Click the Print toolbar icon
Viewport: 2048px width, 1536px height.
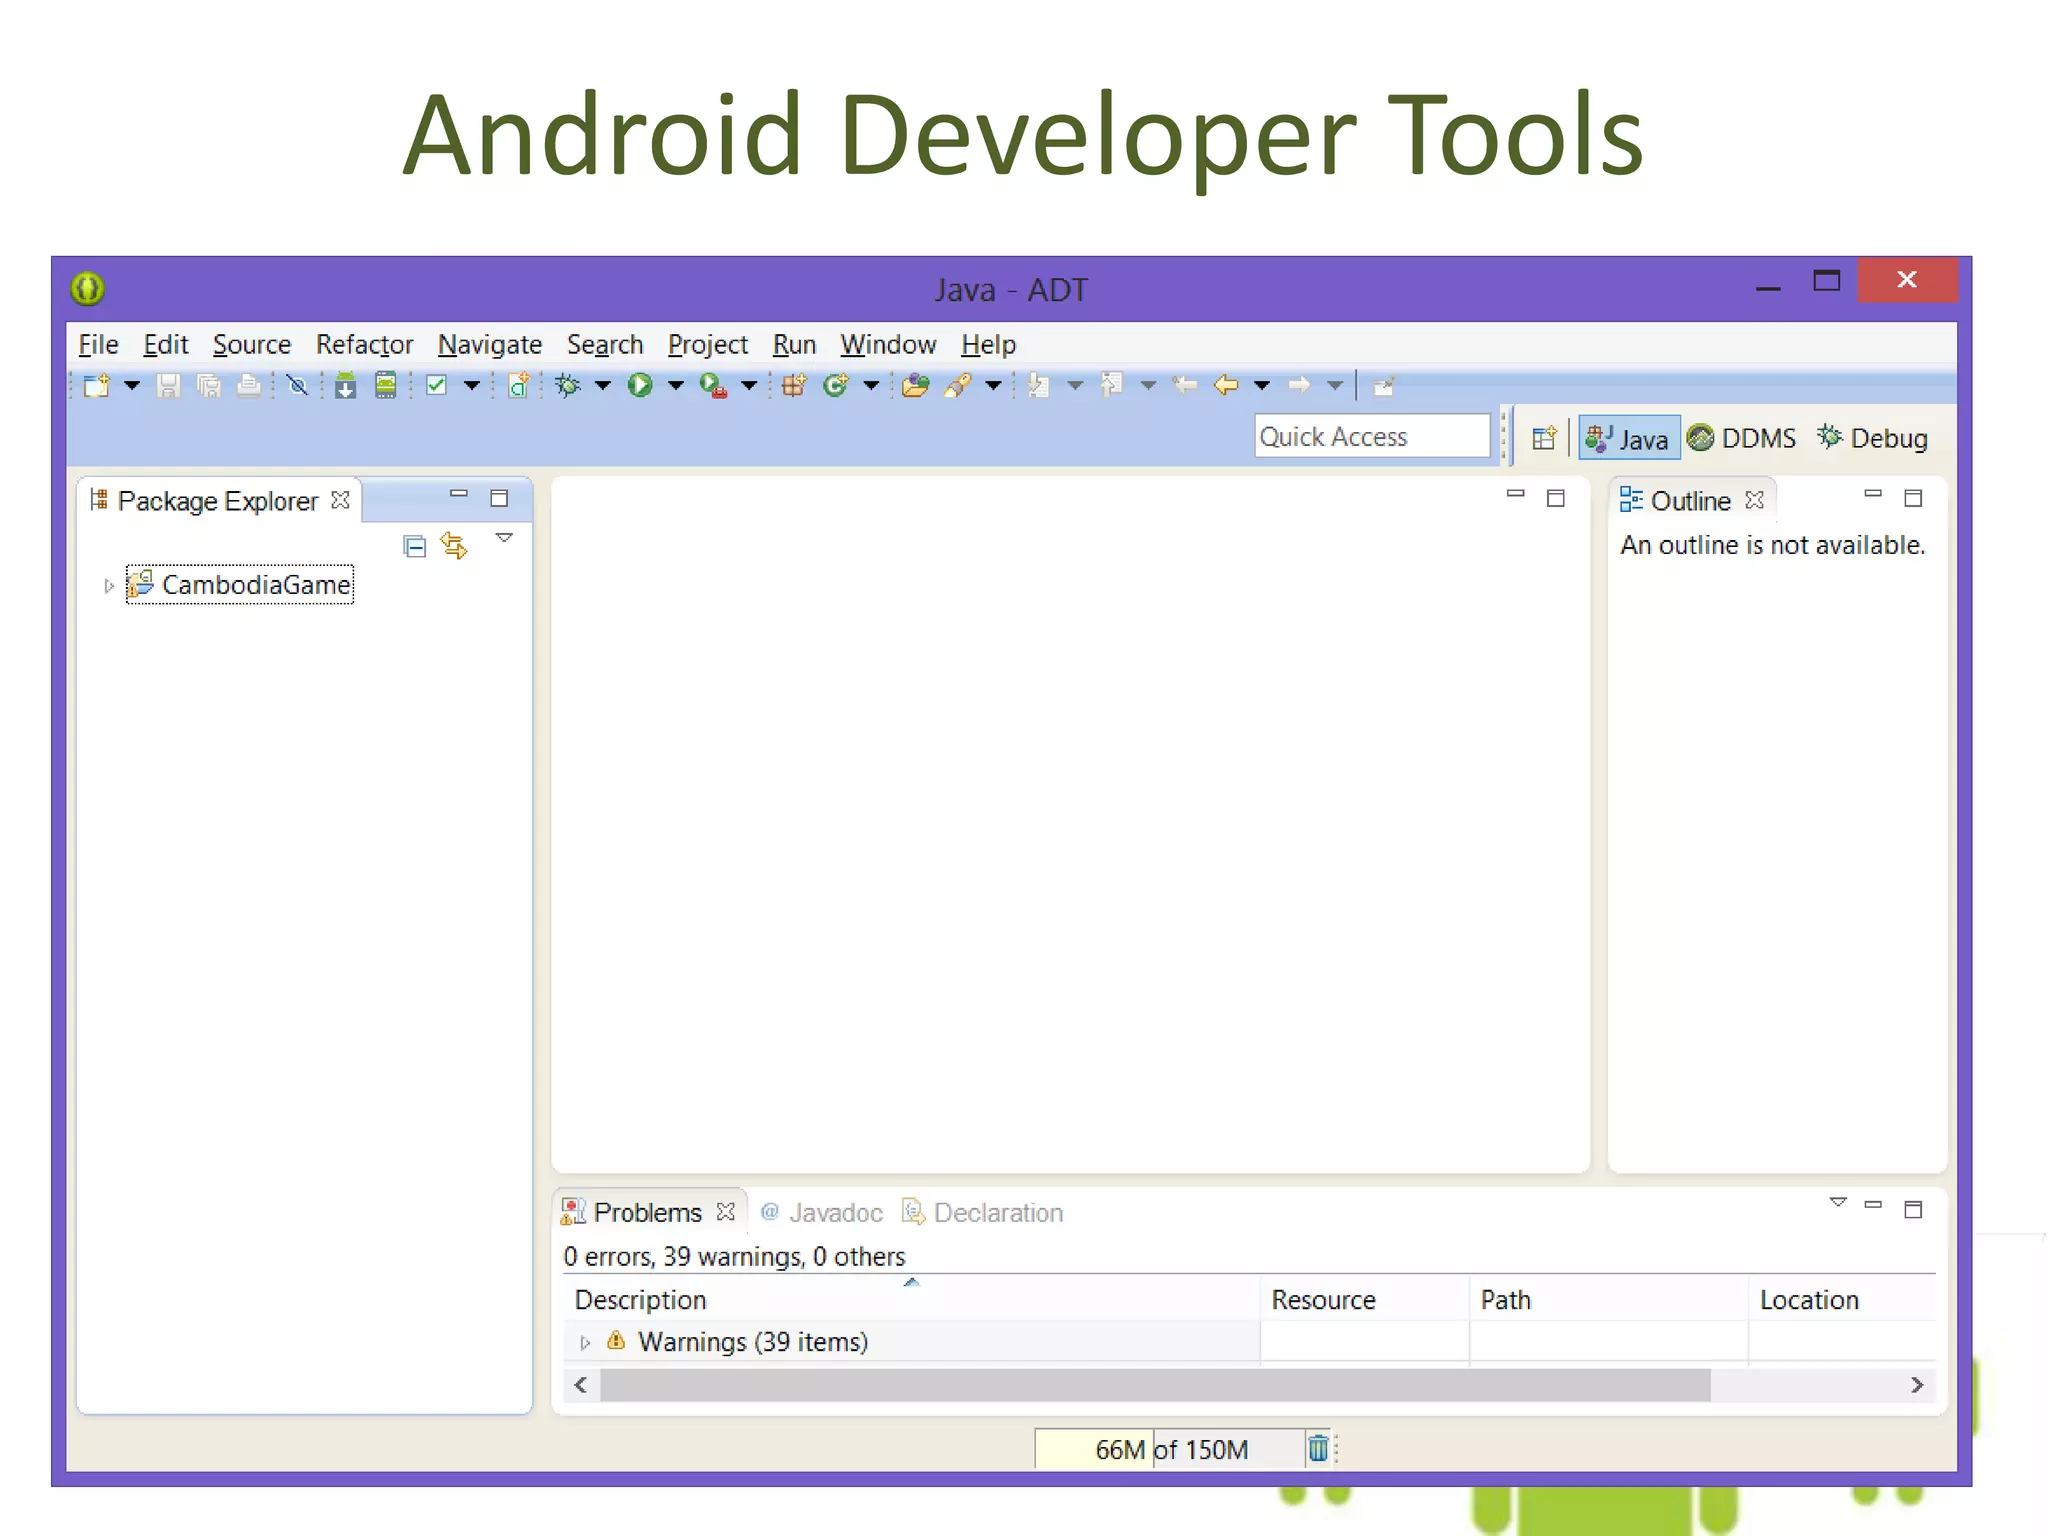249,385
